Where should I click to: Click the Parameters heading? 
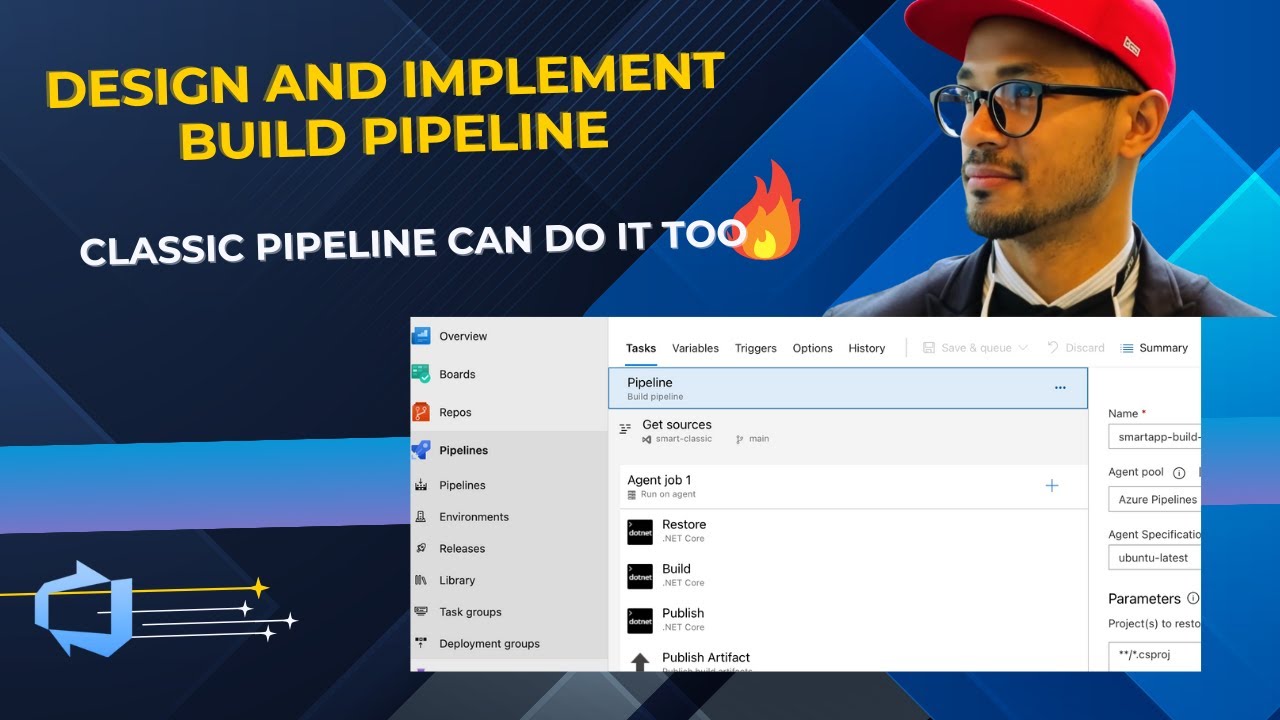(x=1144, y=599)
